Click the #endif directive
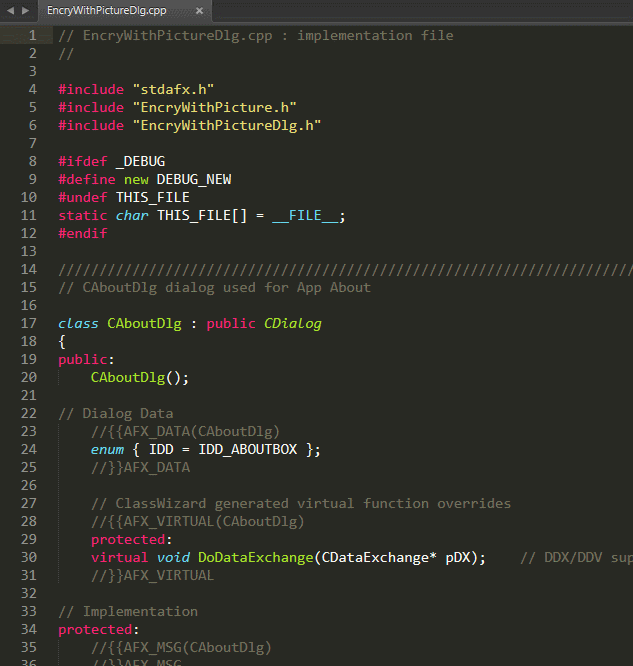 pyautogui.click(x=83, y=233)
